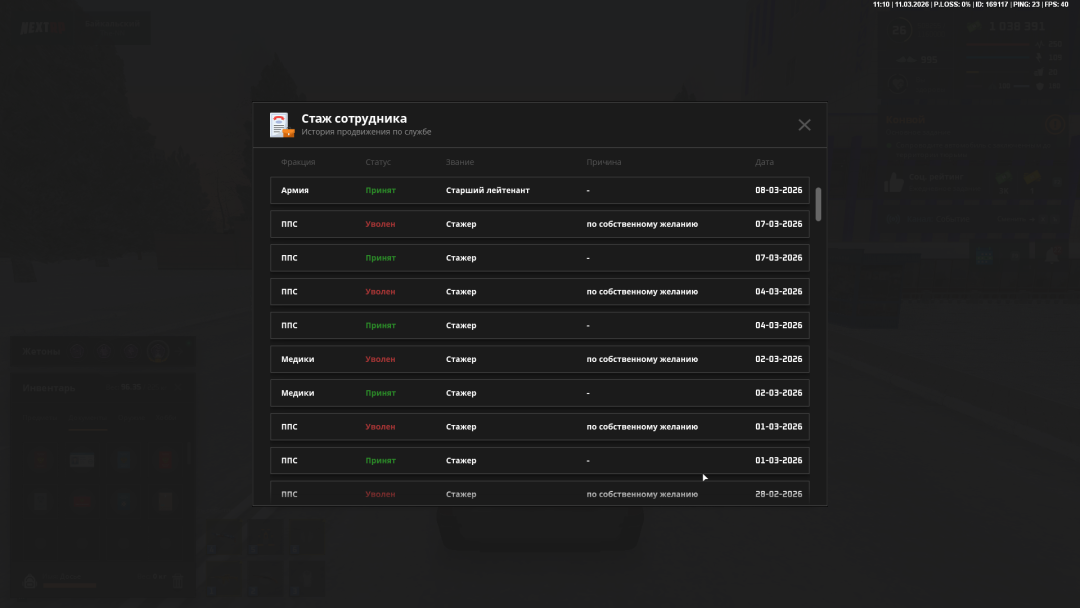Click the inventory weight progress bar
The height and width of the screenshot is (608, 1080).
click(70, 586)
